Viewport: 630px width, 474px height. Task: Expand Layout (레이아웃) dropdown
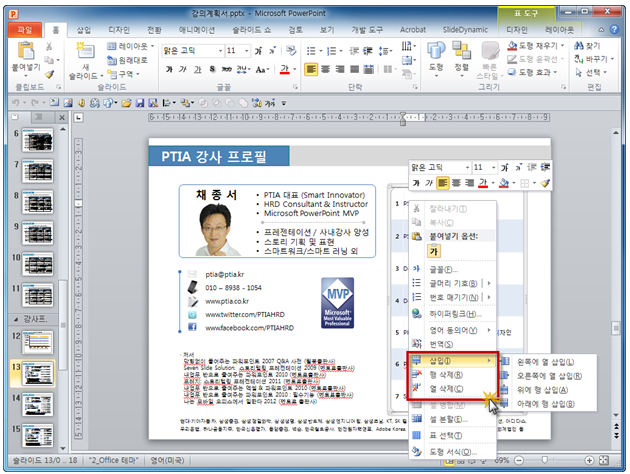131,46
